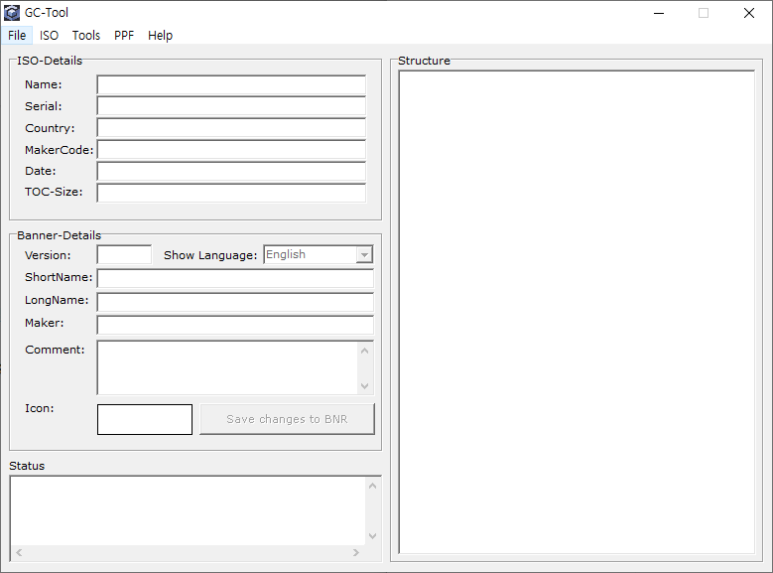Click the LongName input field
This screenshot has width=773, height=573.
pos(235,302)
